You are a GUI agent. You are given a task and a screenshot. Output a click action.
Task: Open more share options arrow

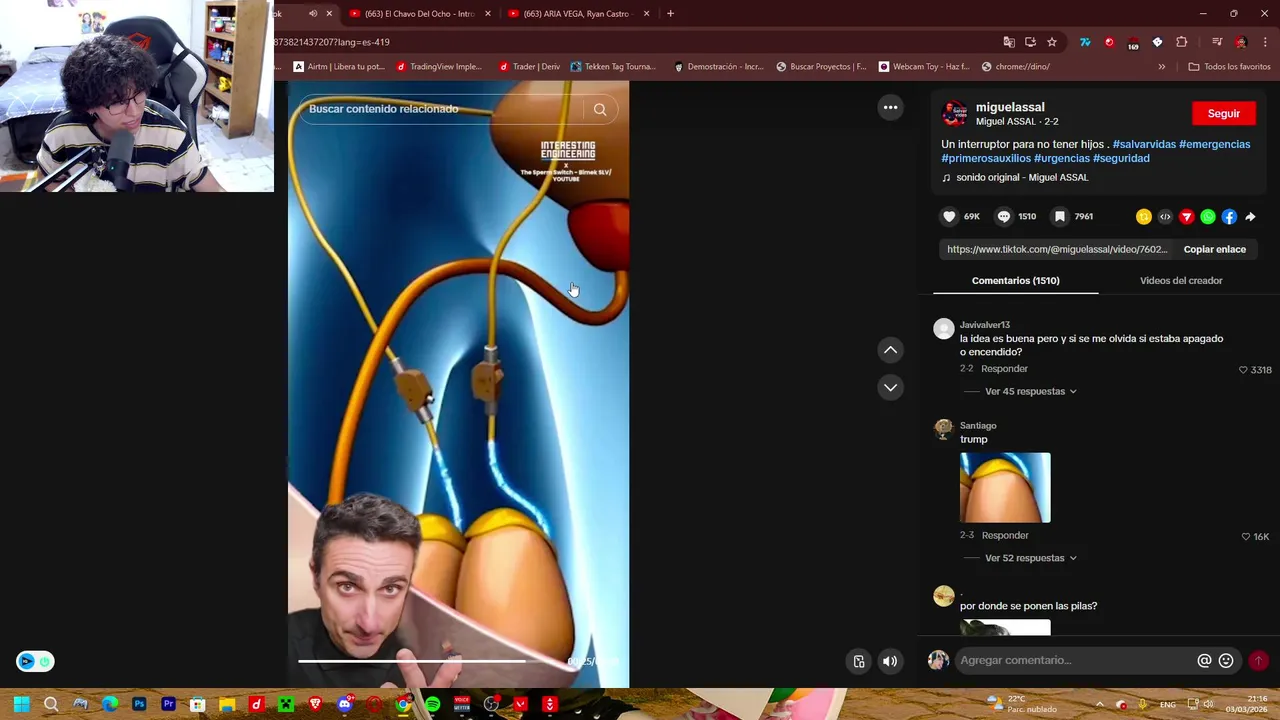pos(1250,216)
